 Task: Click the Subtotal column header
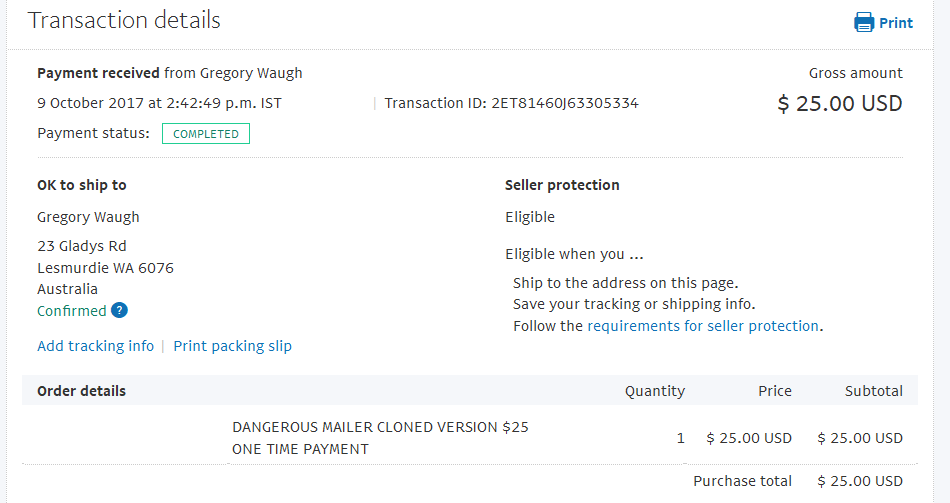[x=874, y=391]
